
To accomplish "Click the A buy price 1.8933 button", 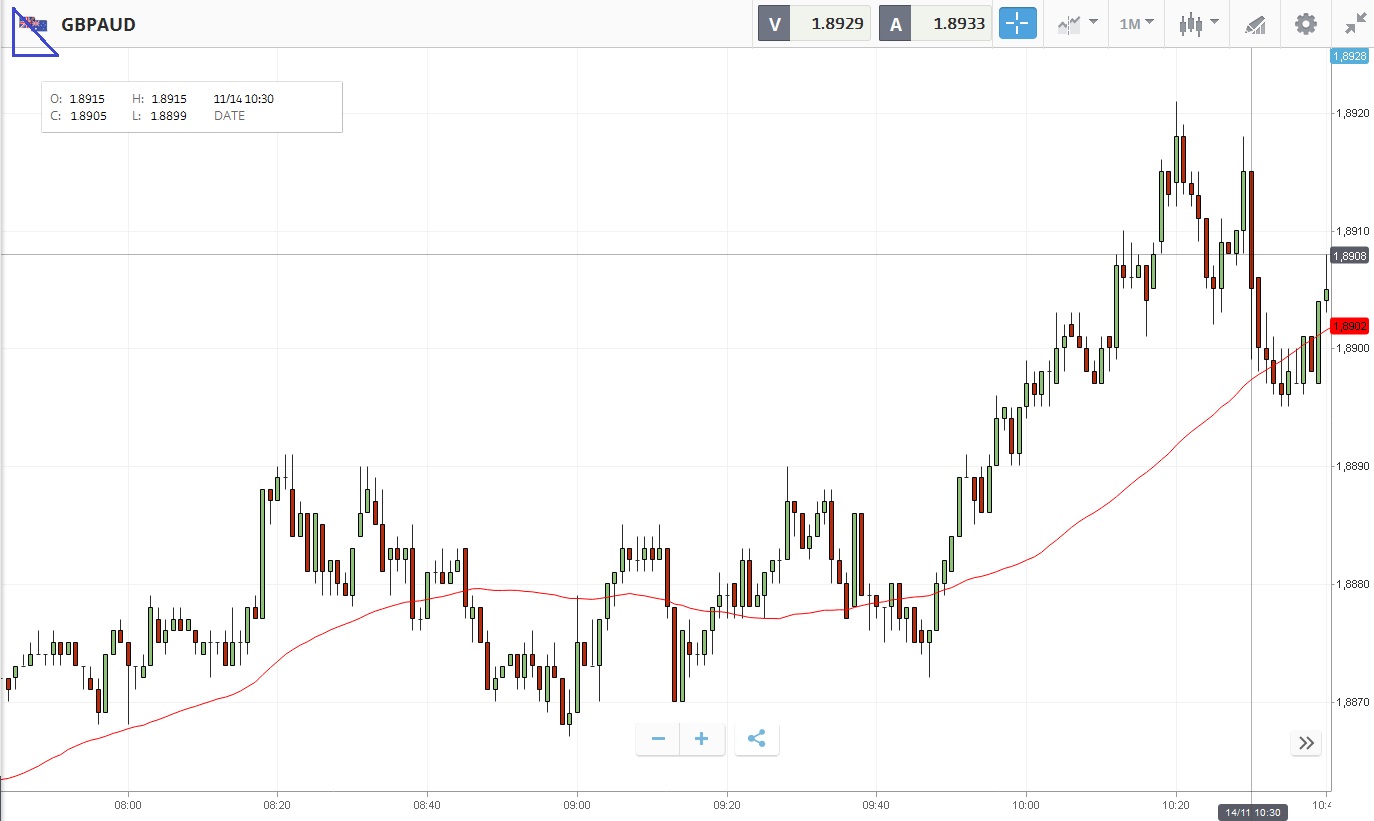I will coord(935,24).
